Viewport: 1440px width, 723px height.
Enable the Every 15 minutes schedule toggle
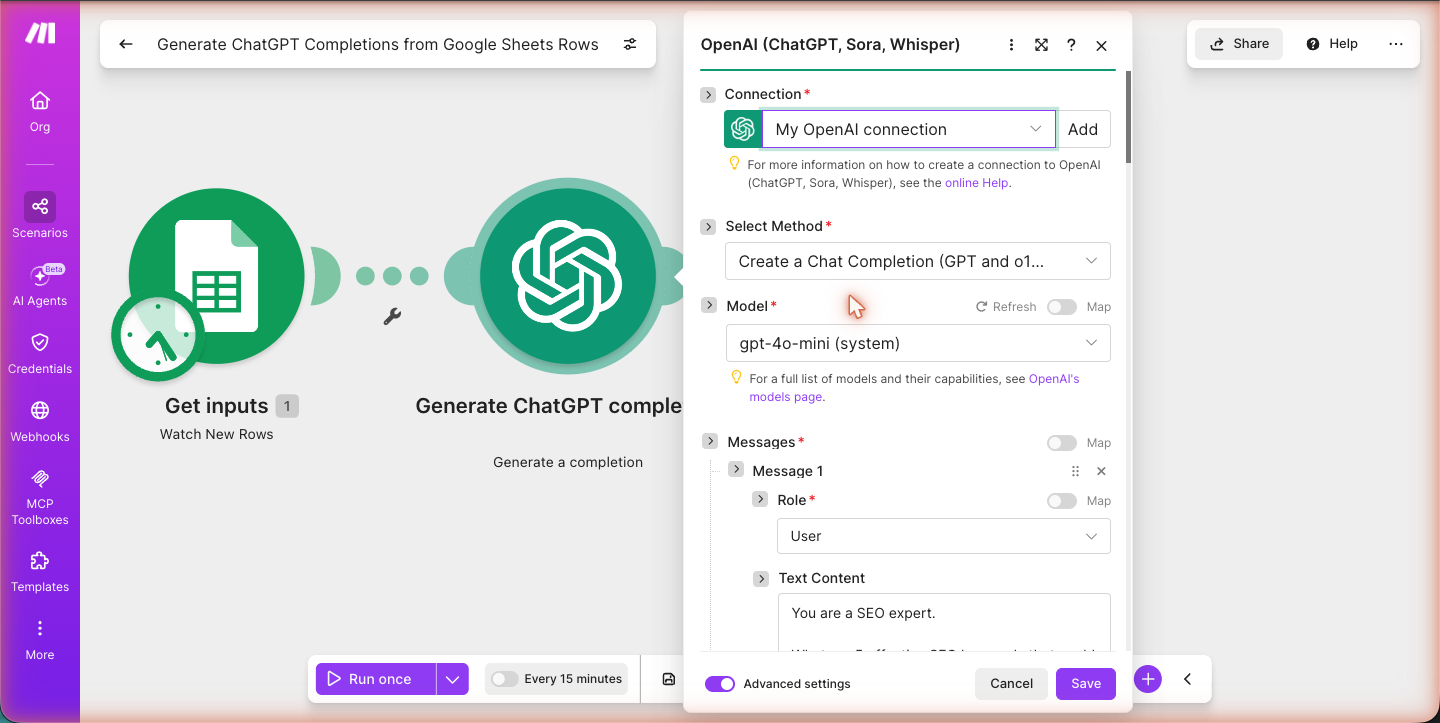coord(505,679)
